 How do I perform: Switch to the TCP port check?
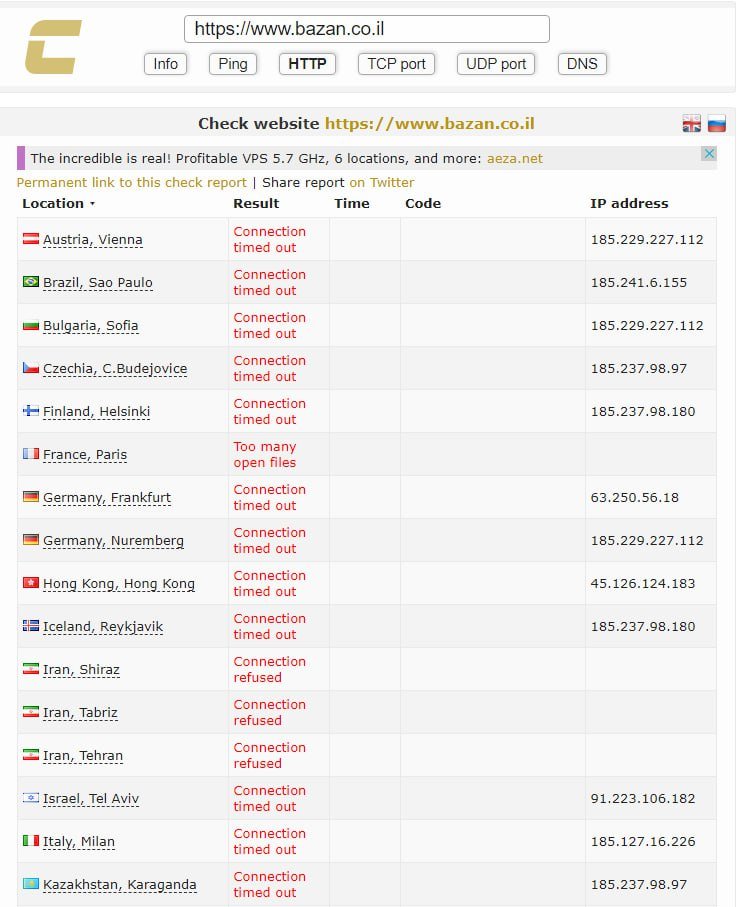tap(396, 64)
